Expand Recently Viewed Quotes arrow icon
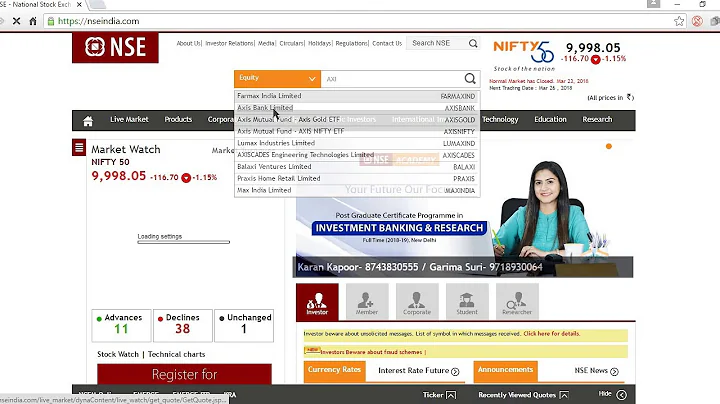Image resolution: width=720 pixels, height=404 pixels. pyautogui.click(x=564, y=395)
